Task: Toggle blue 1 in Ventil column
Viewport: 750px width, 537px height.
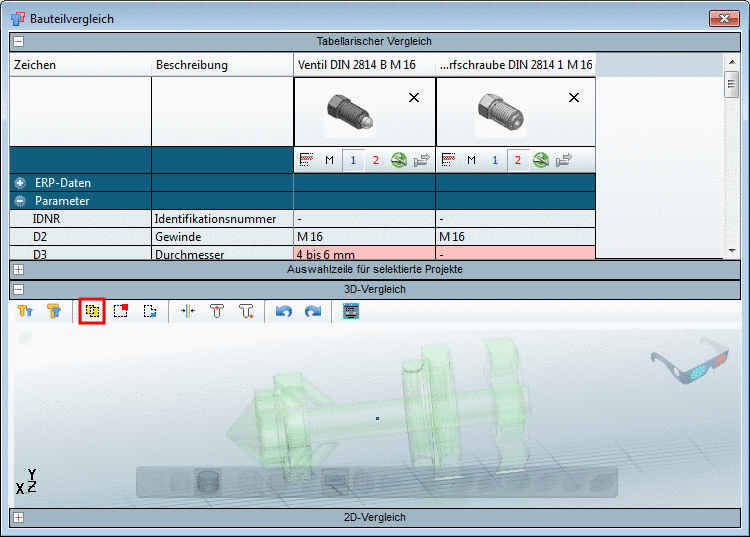Action: pyautogui.click(x=353, y=160)
